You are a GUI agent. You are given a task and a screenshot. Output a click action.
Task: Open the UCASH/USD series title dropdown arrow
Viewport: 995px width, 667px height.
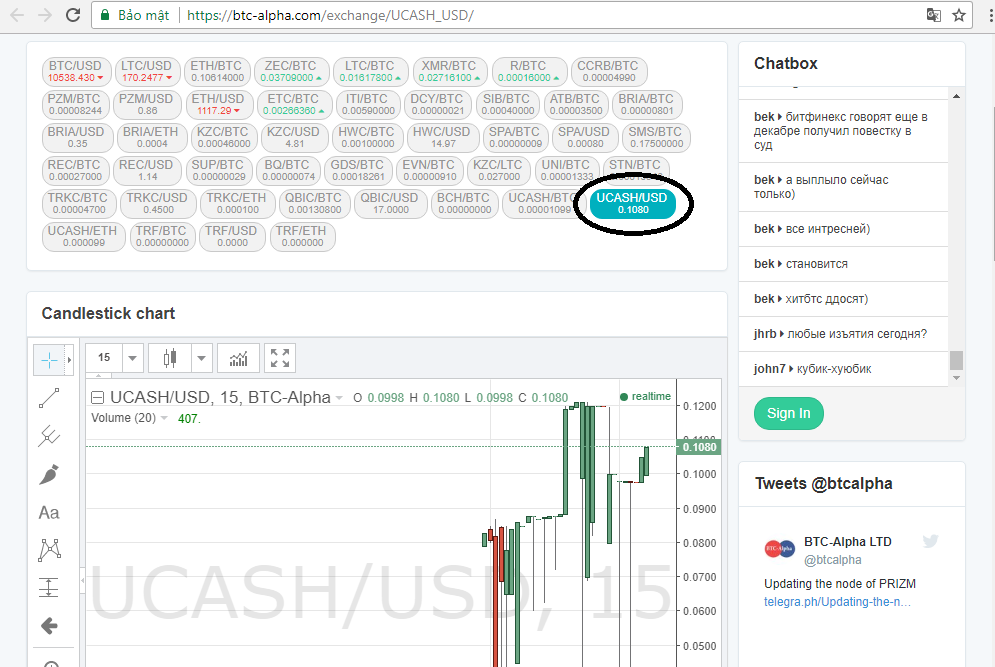[x=339, y=399]
